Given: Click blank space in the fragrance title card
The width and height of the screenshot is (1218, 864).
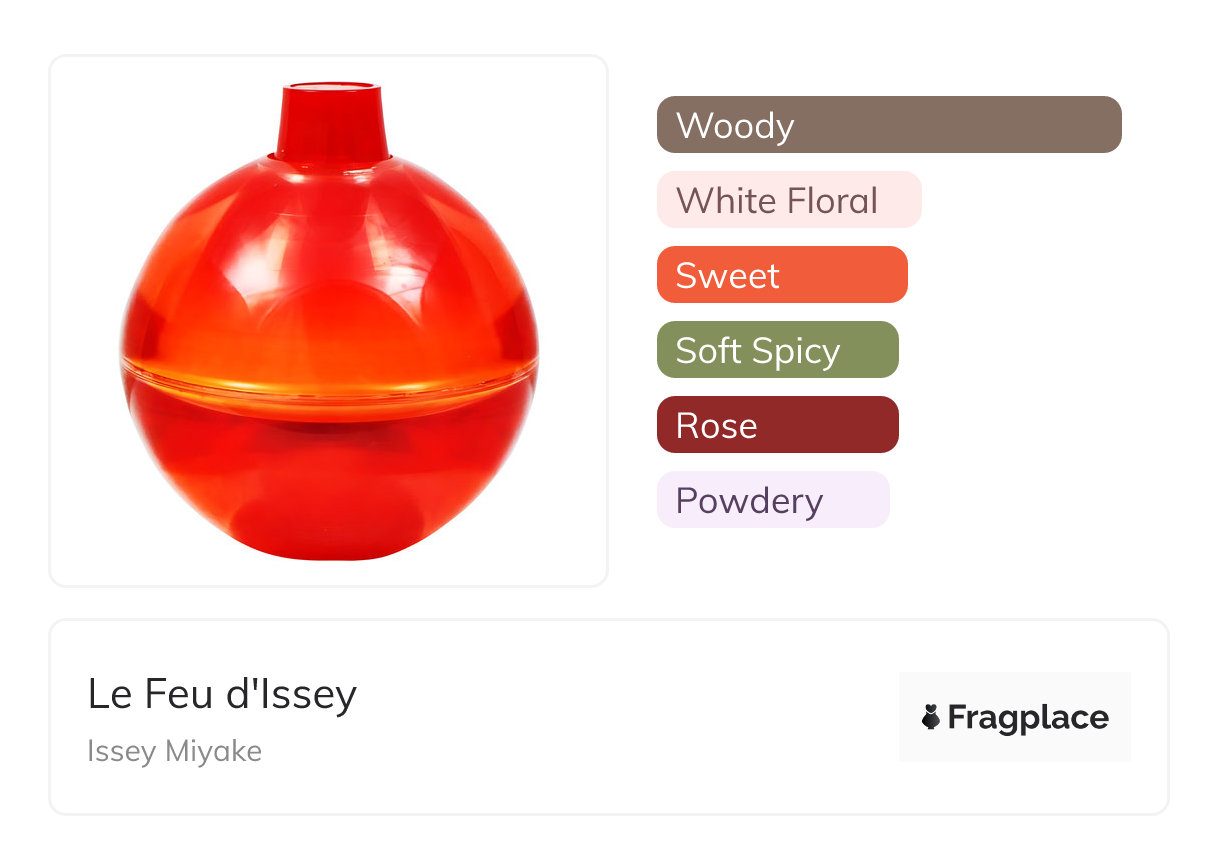Looking at the screenshot, I should (x=620, y=720).
